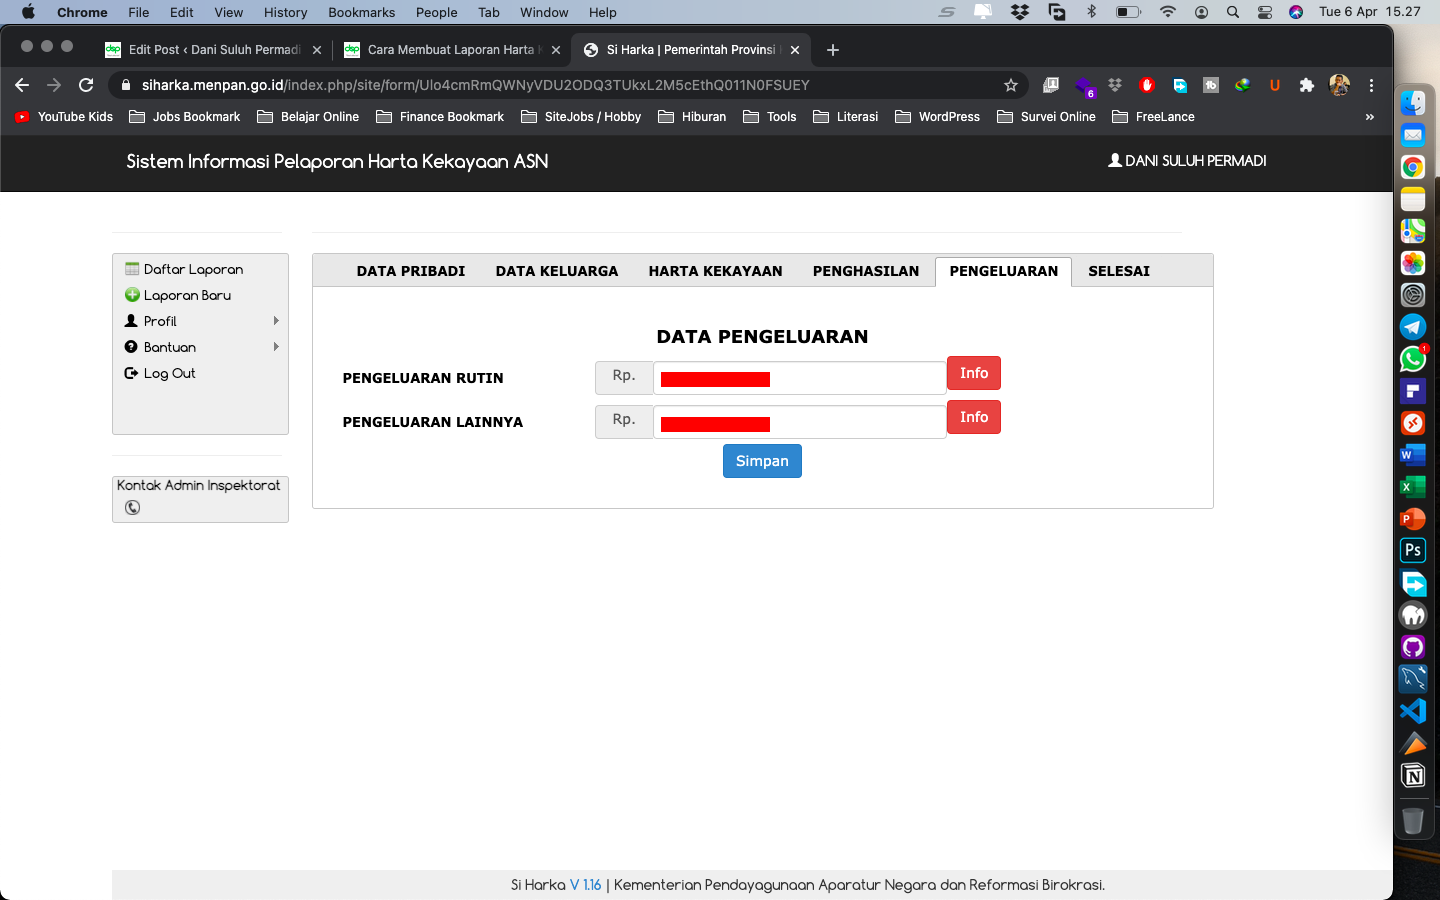Open Chrome Extensions puzzle icon
The height and width of the screenshot is (900, 1440).
[x=1306, y=85]
